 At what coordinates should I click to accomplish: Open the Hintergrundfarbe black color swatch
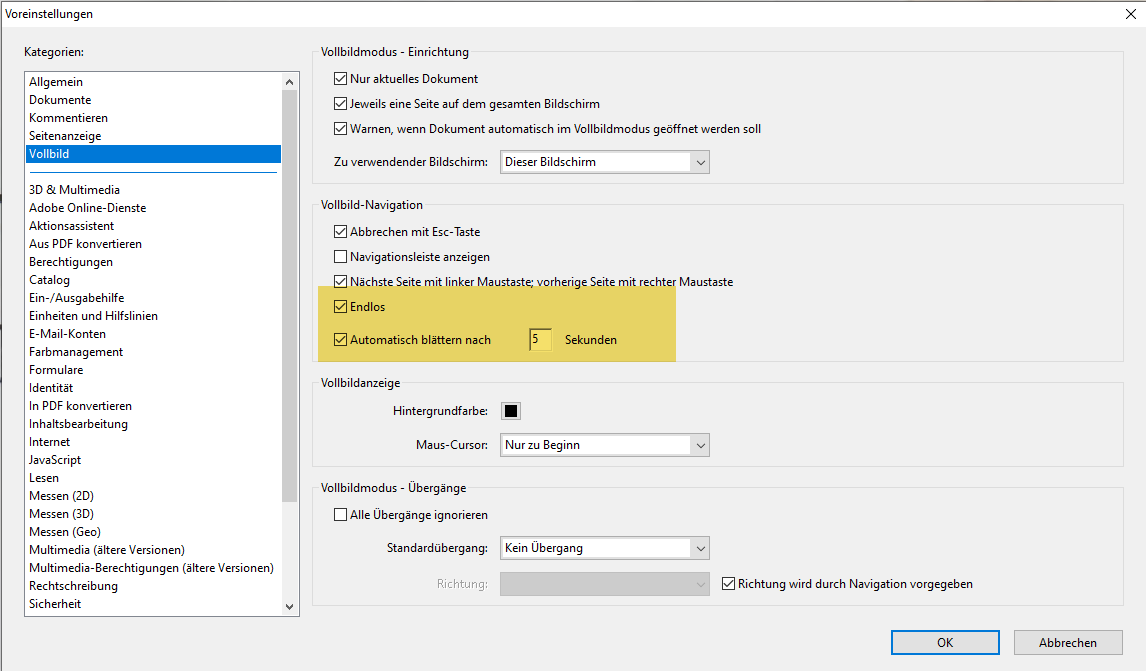511,411
